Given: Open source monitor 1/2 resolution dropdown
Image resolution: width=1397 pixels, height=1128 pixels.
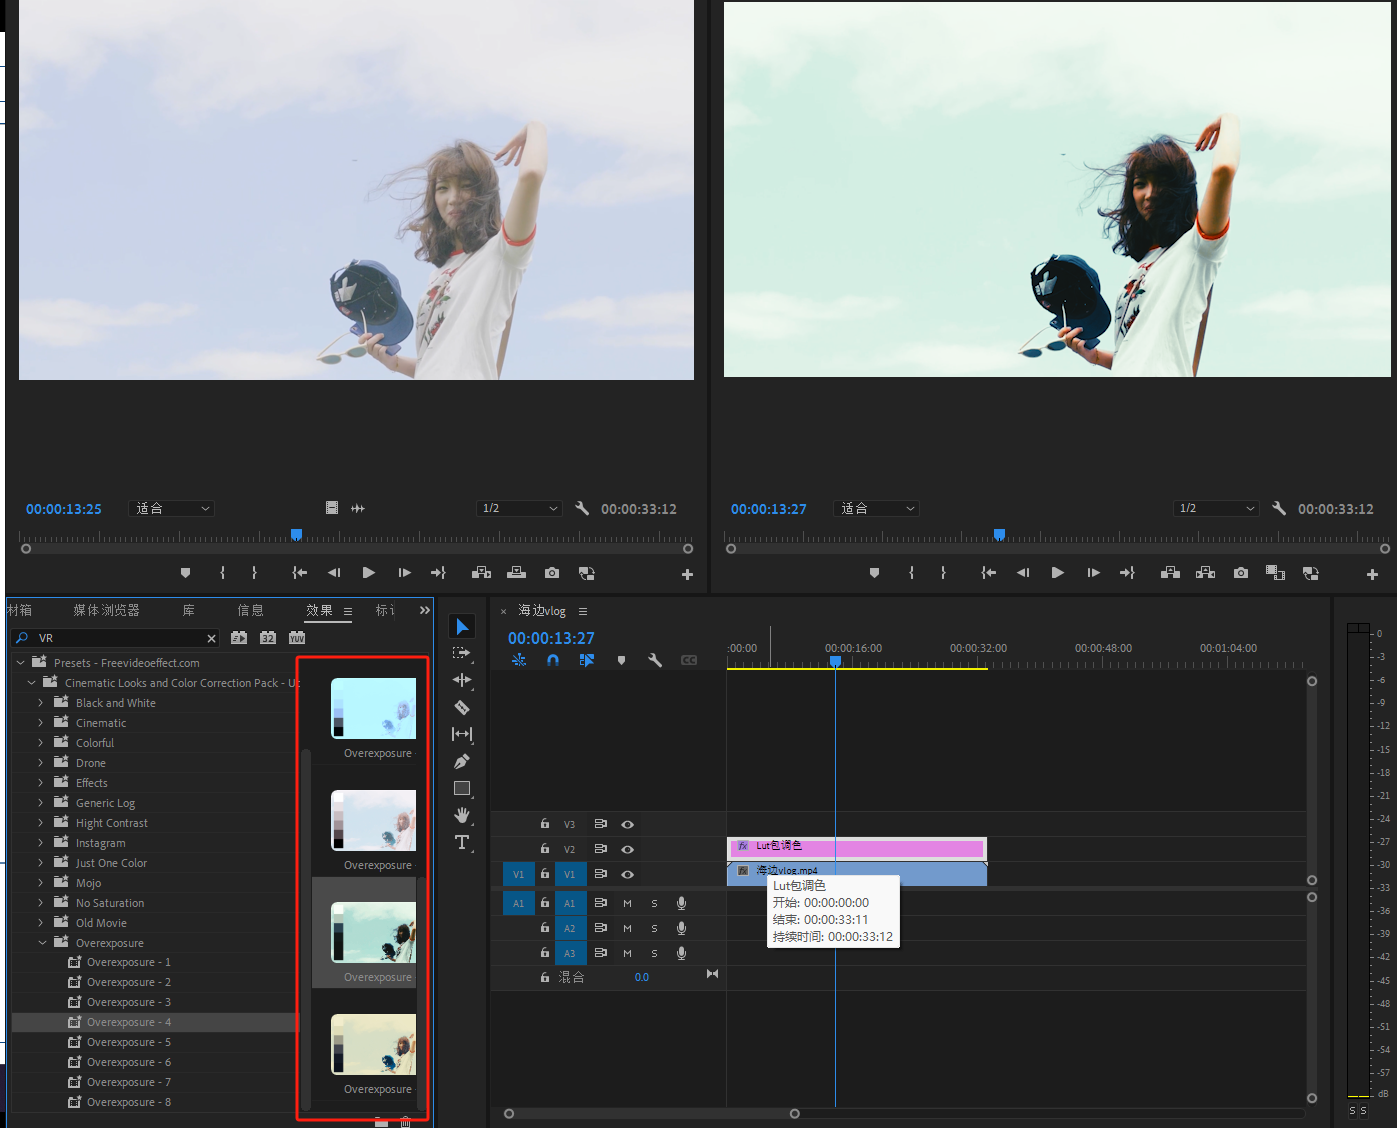Looking at the screenshot, I should coord(519,508).
